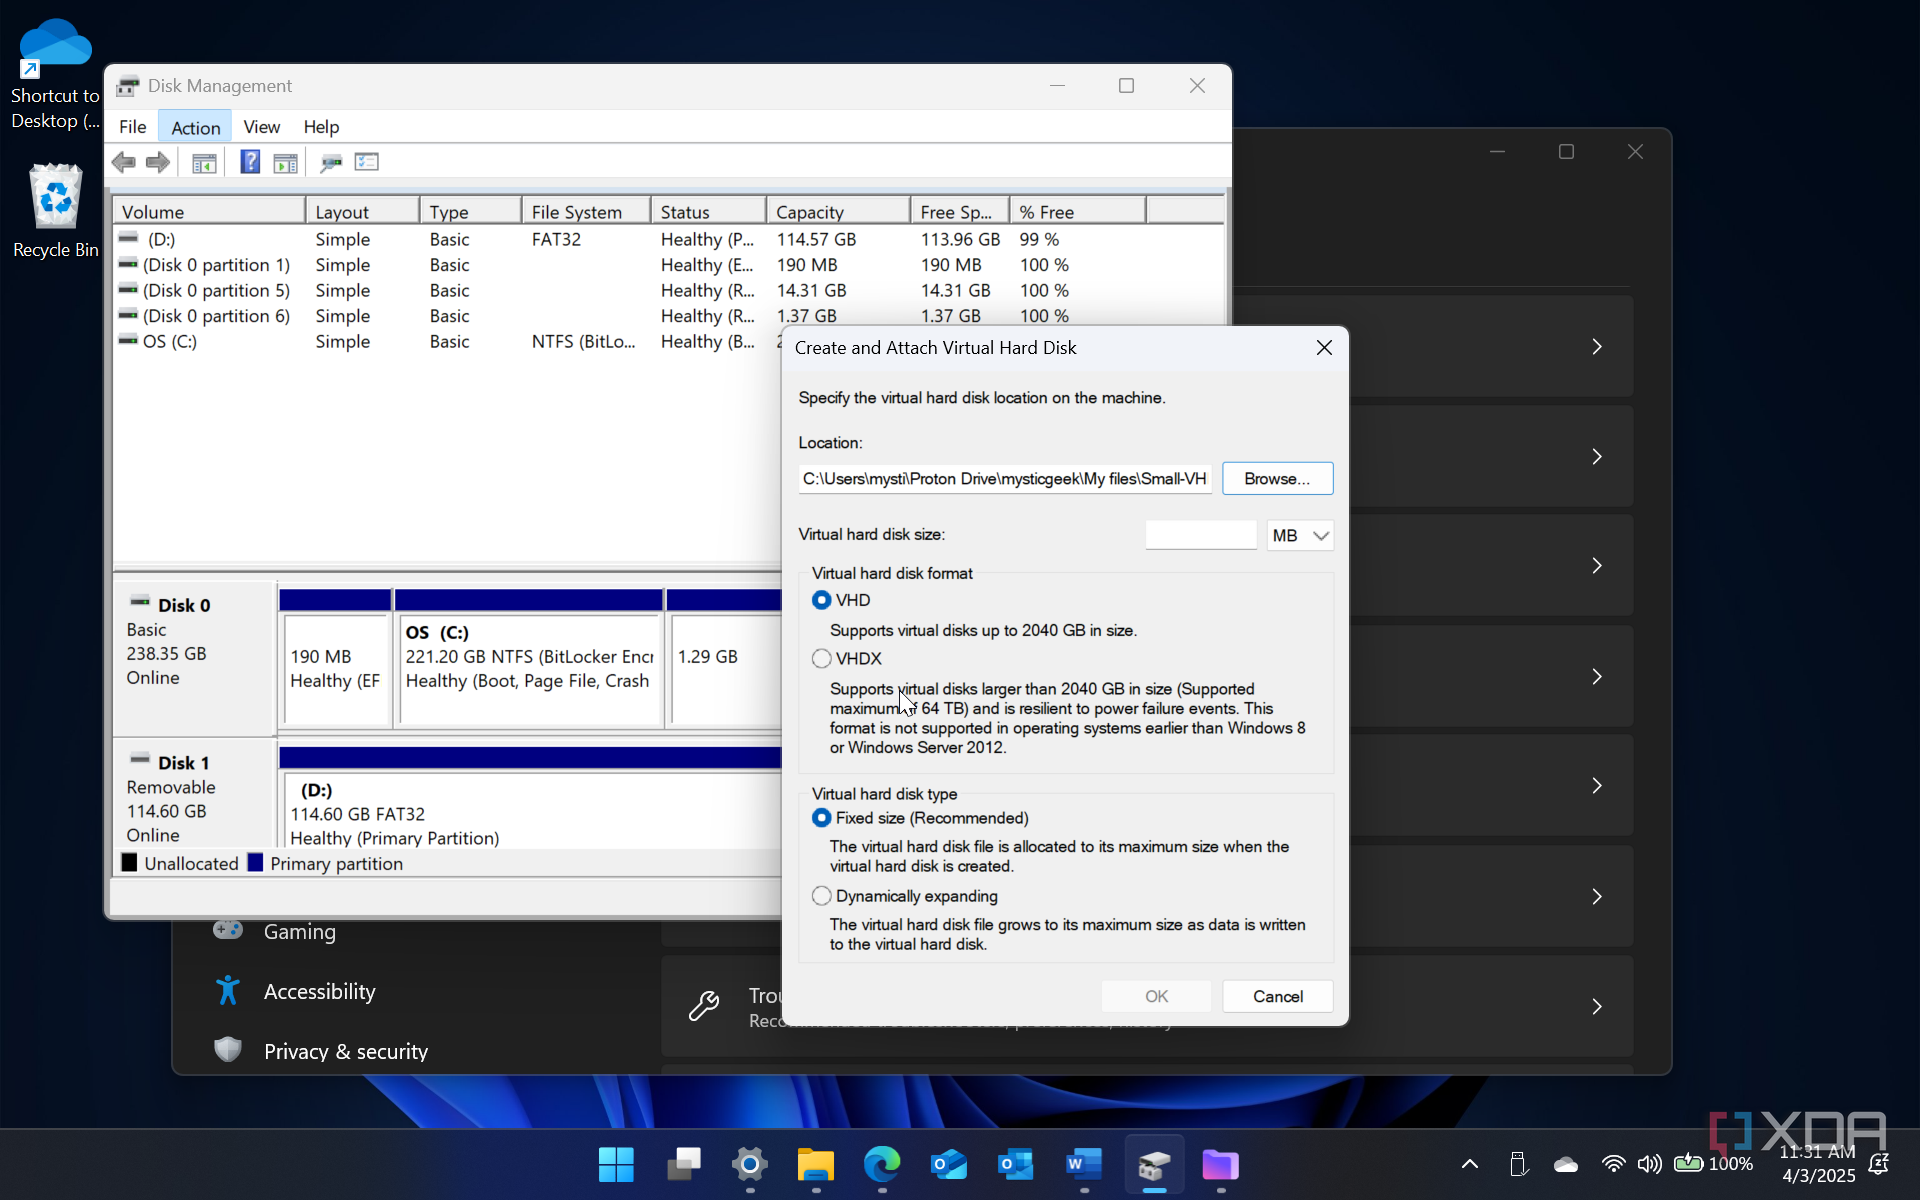Show hidden system tray icons chevron
The image size is (1920, 1200).
click(x=1470, y=1164)
